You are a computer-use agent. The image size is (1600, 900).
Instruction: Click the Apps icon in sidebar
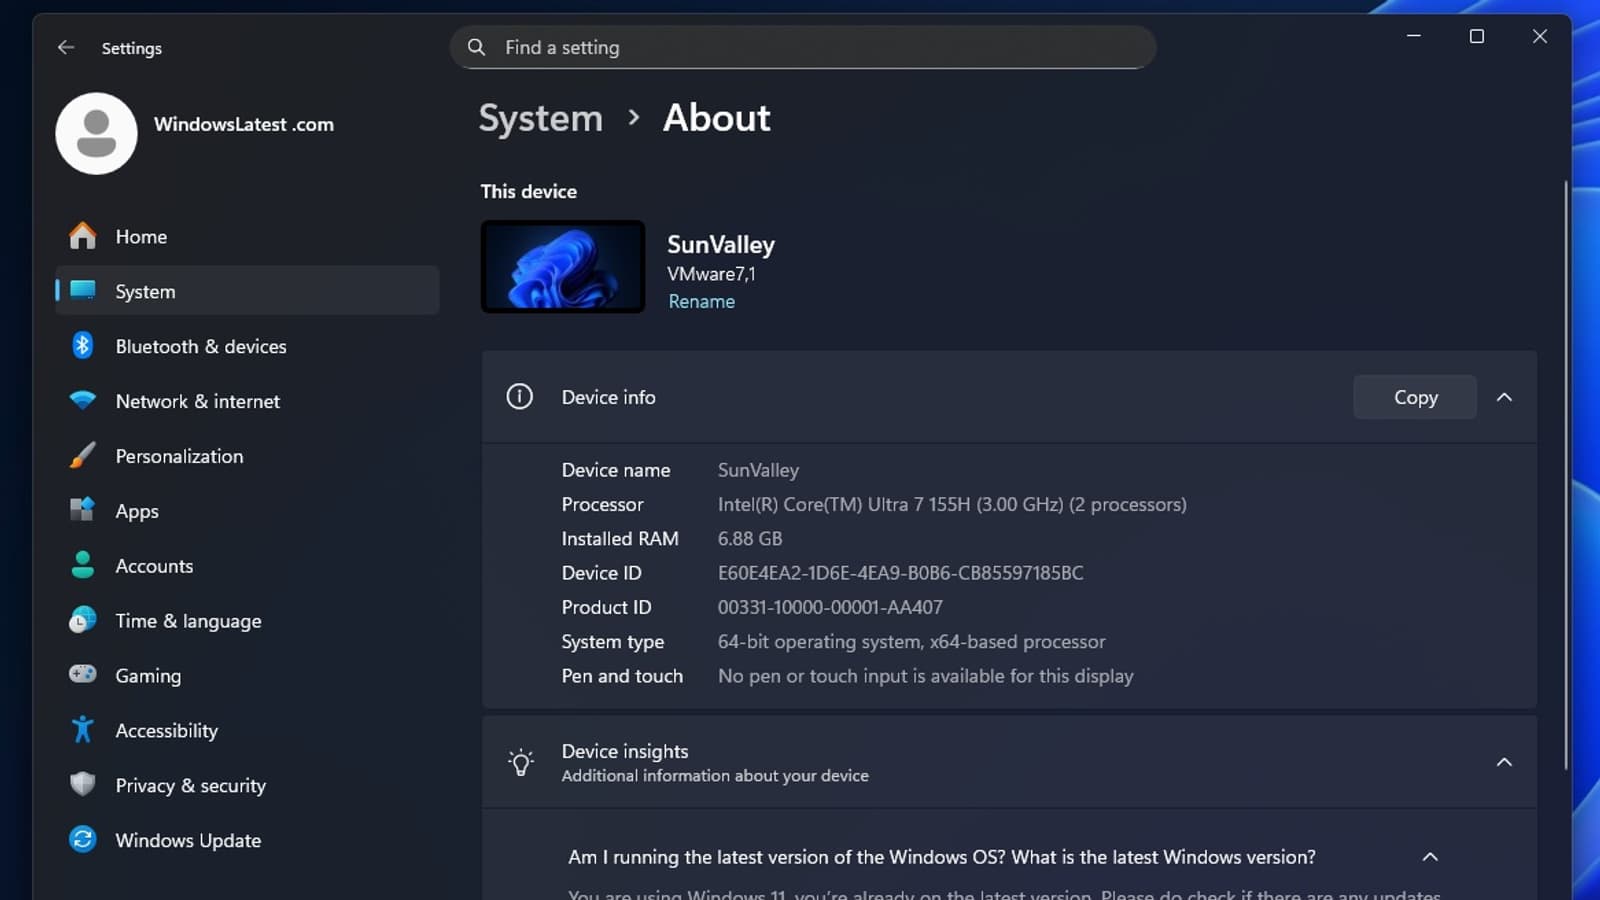coord(83,510)
